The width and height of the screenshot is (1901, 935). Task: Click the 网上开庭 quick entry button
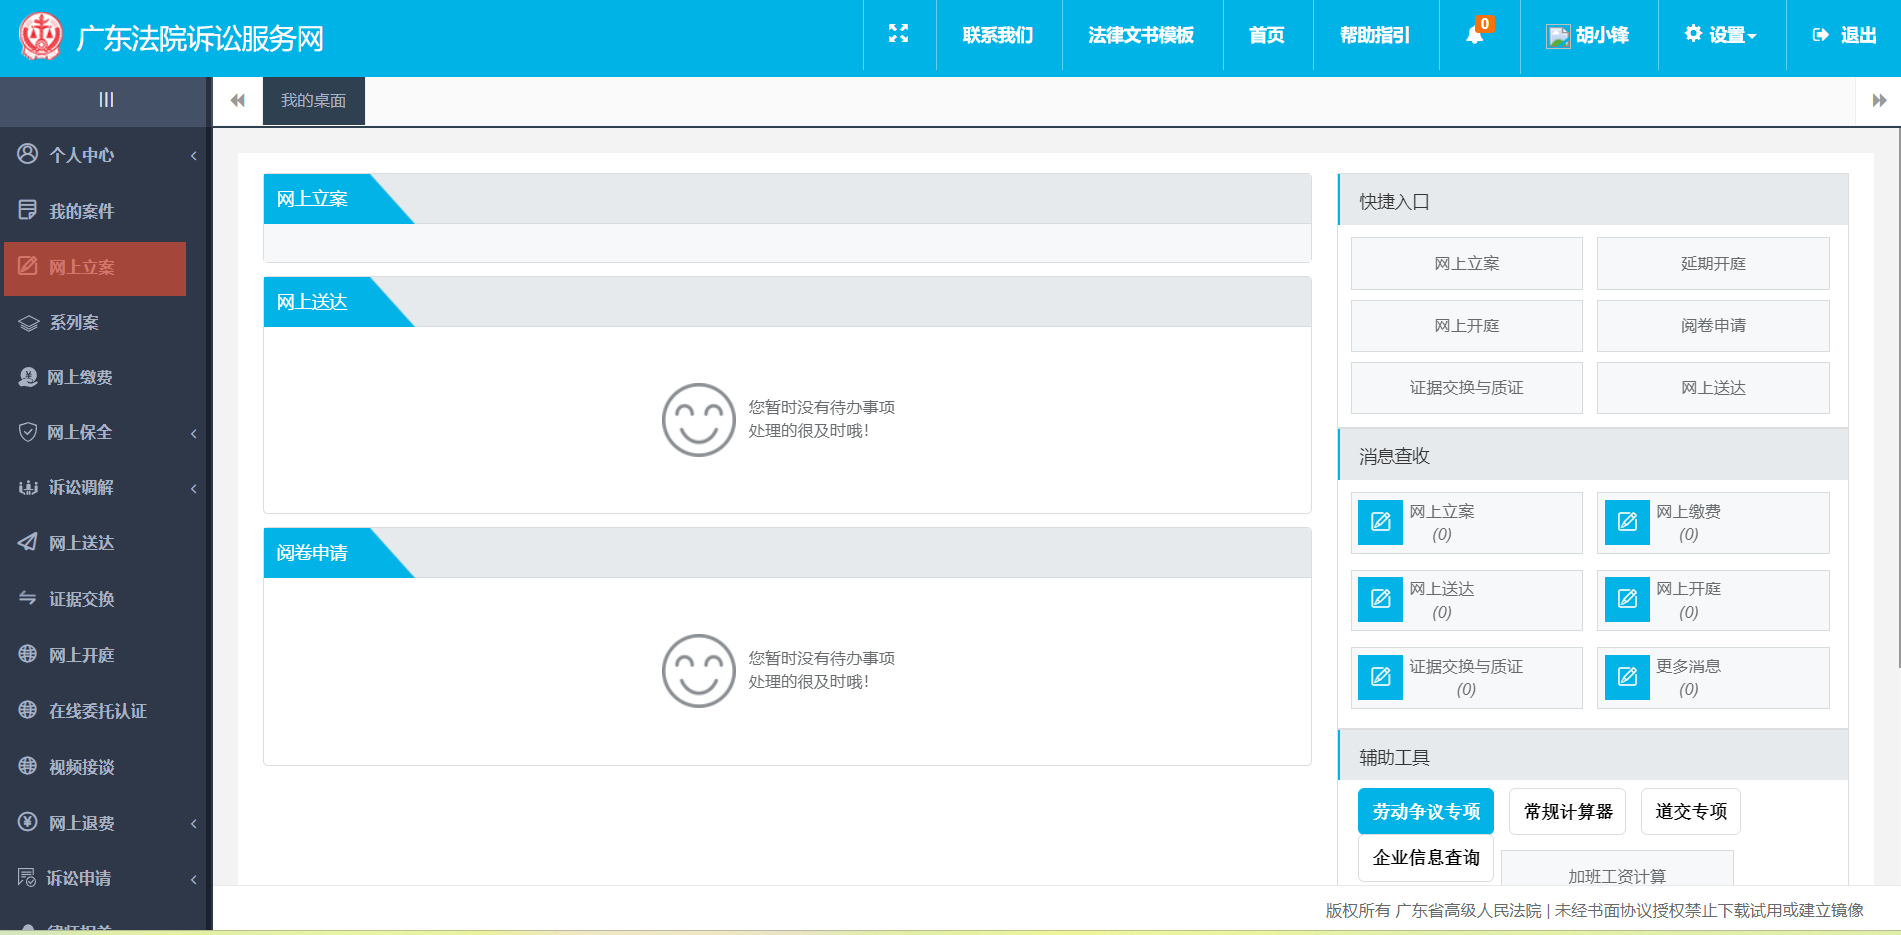click(1466, 325)
